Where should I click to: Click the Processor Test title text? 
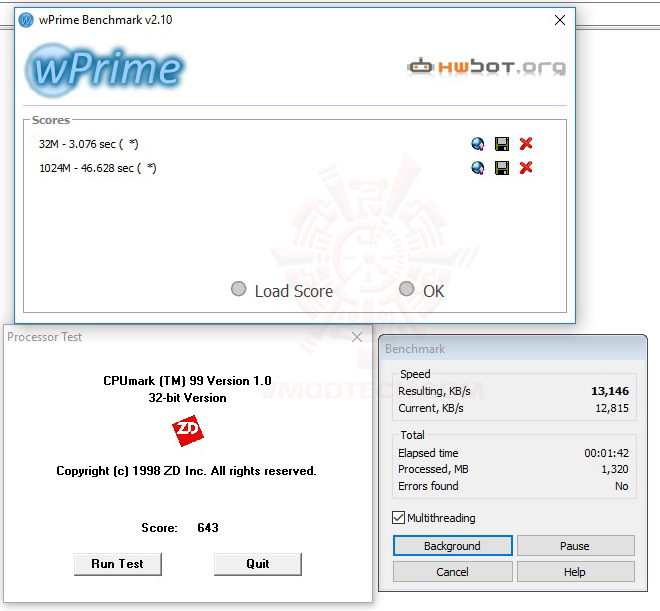click(45, 337)
